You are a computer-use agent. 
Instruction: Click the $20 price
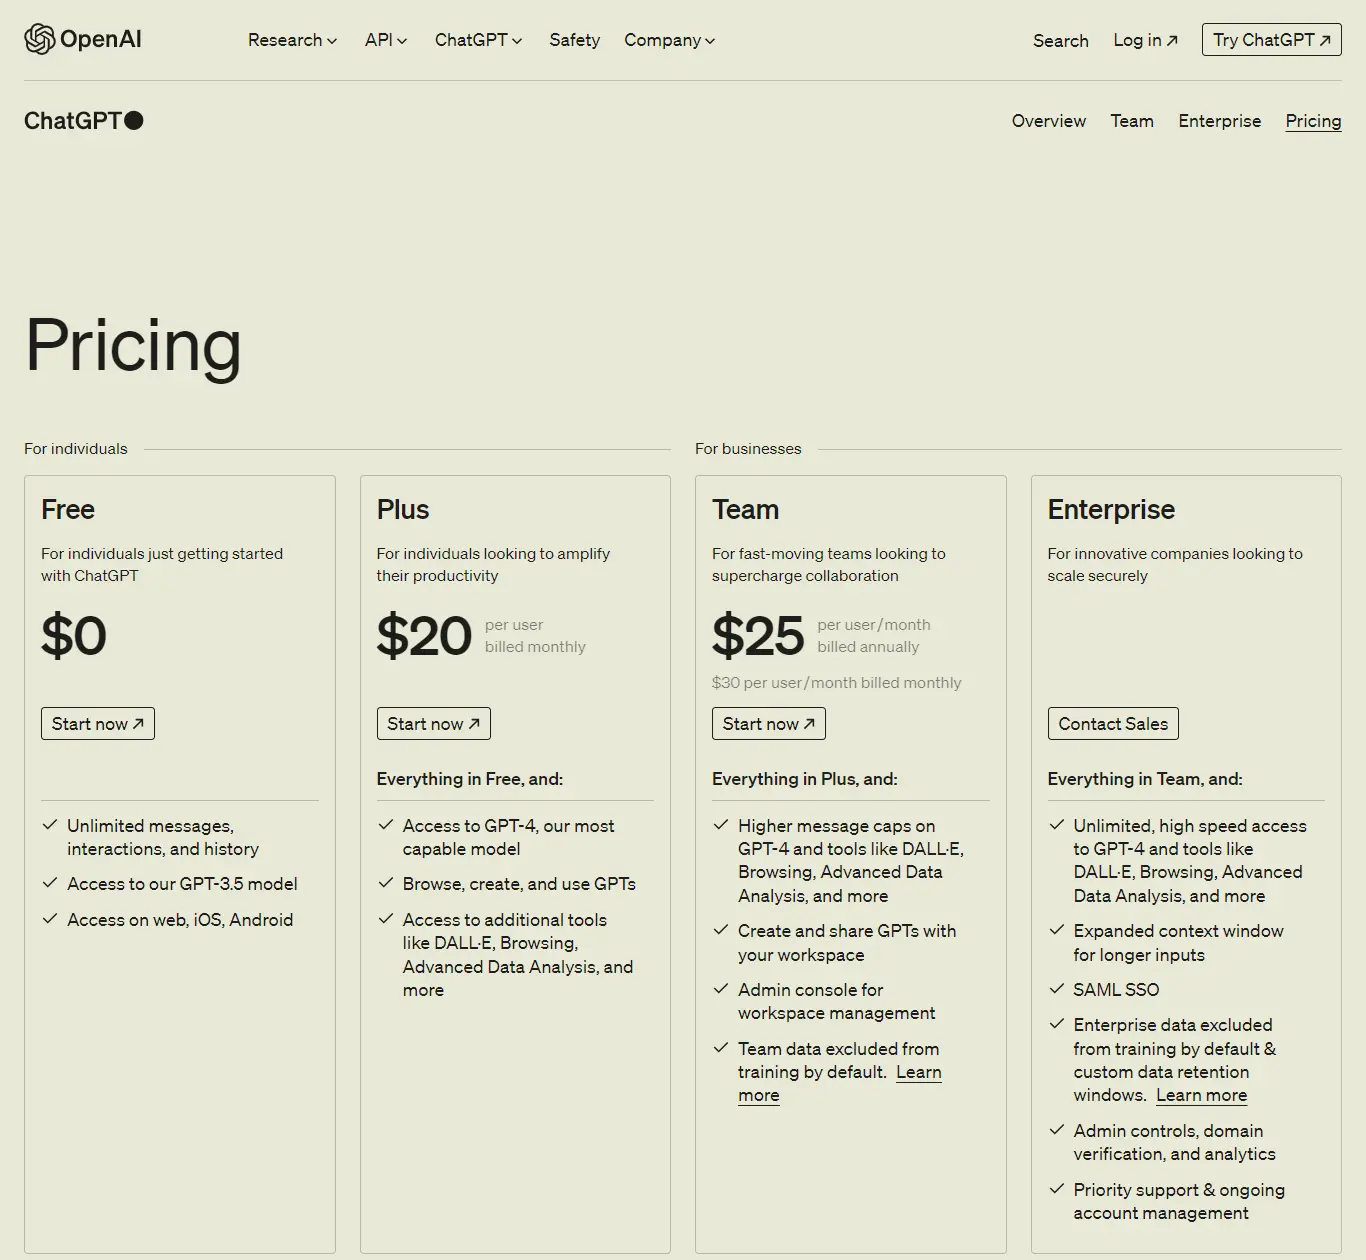pos(424,635)
